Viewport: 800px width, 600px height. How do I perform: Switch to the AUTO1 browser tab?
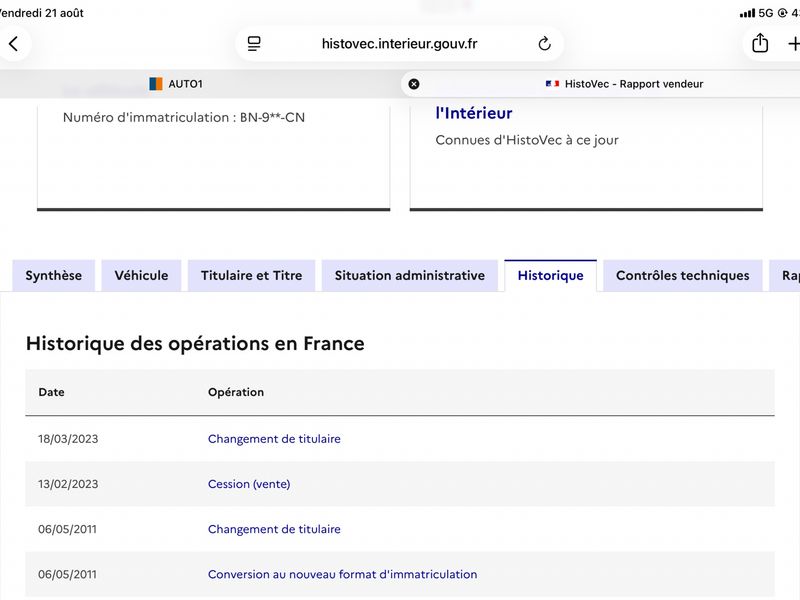click(x=176, y=84)
